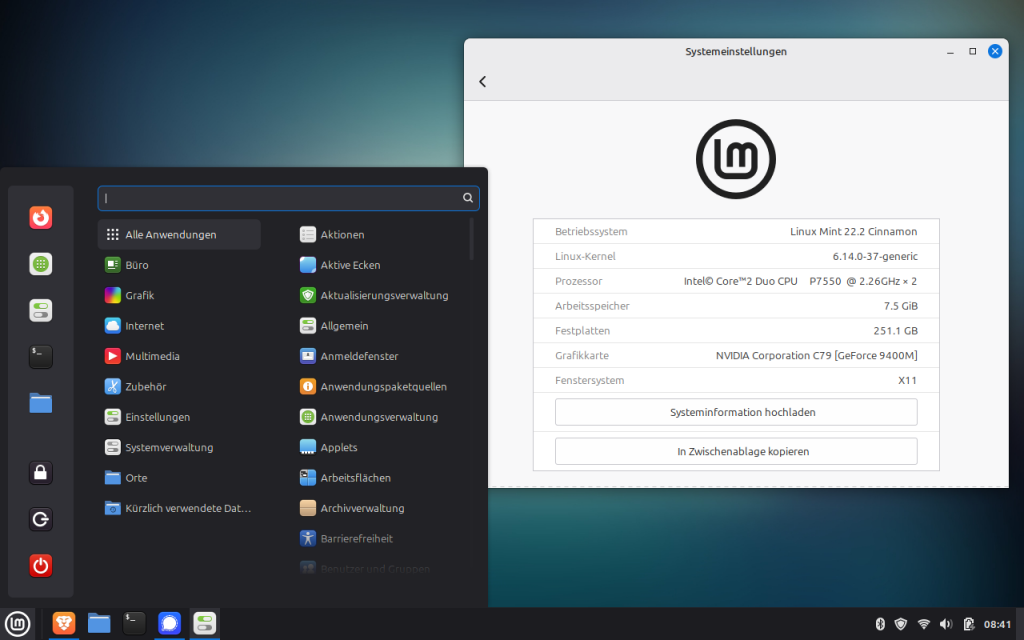
Task: Open the Linux Mint menu button
Action: pyautogui.click(x=18, y=624)
